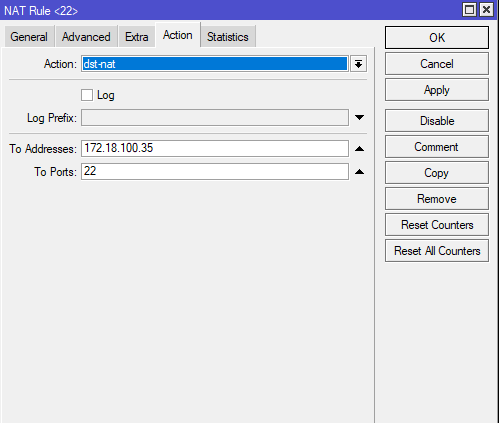Image resolution: width=499 pixels, height=423 pixels.
Task: Open the Action dropdown list
Action: pyautogui.click(x=359, y=64)
